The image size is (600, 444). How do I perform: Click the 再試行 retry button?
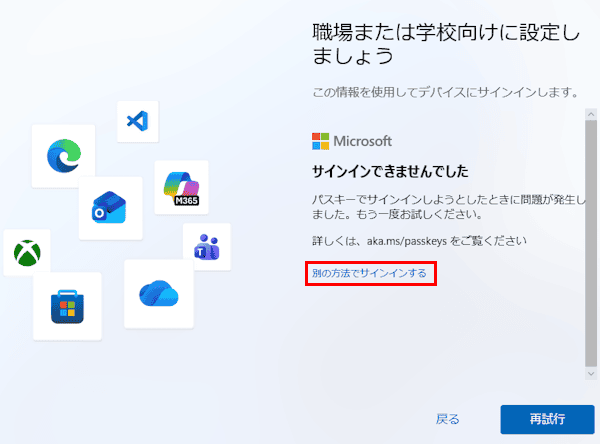click(547, 419)
